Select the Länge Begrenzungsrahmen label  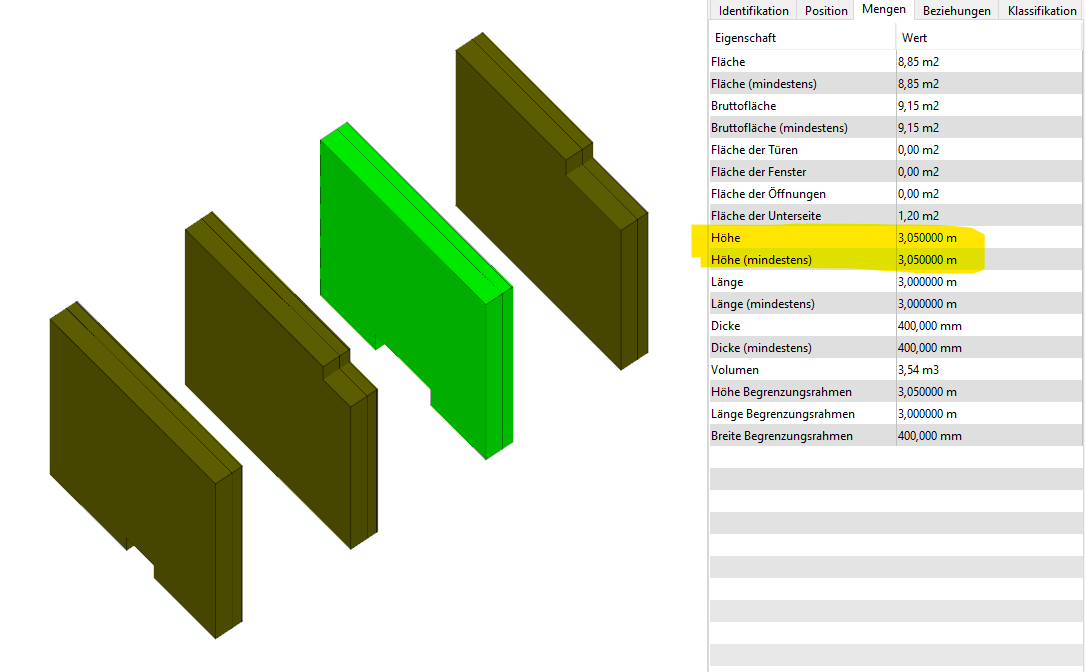782,414
